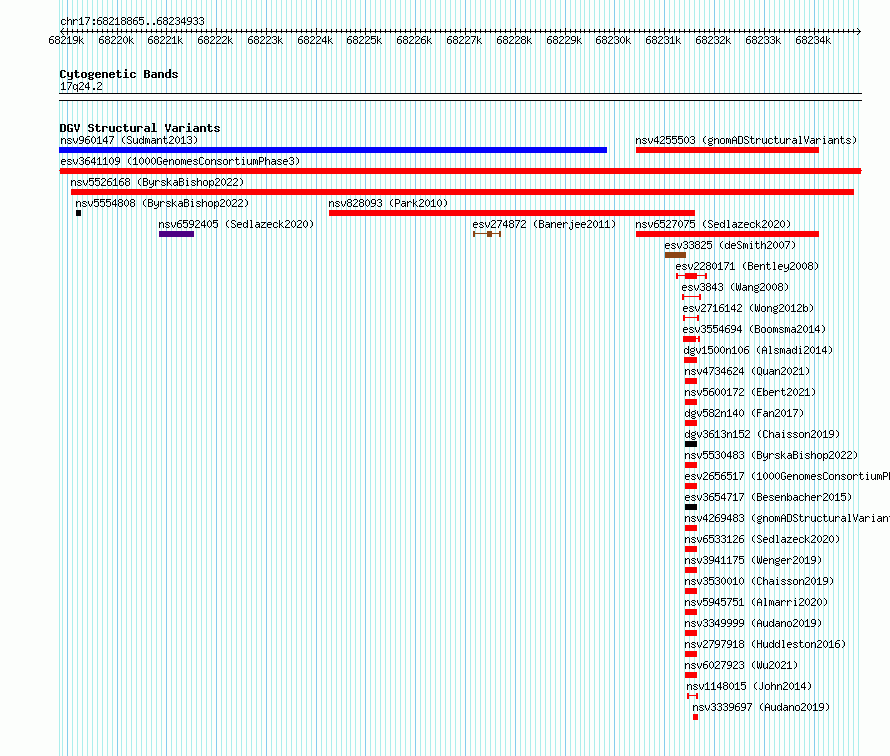Screen dimensions: 890x756
Task: Open esv2716142 (Wong2012b) label
Action: tap(748, 308)
